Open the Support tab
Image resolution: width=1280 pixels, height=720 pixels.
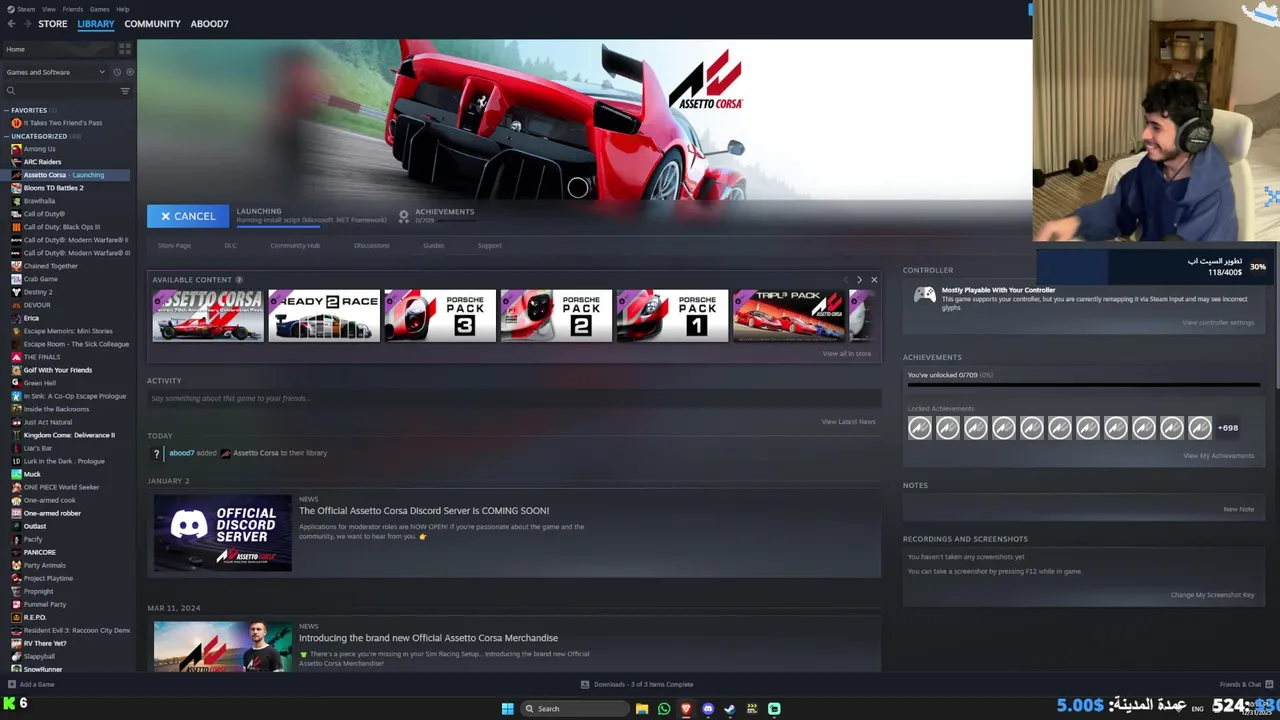pos(489,245)
